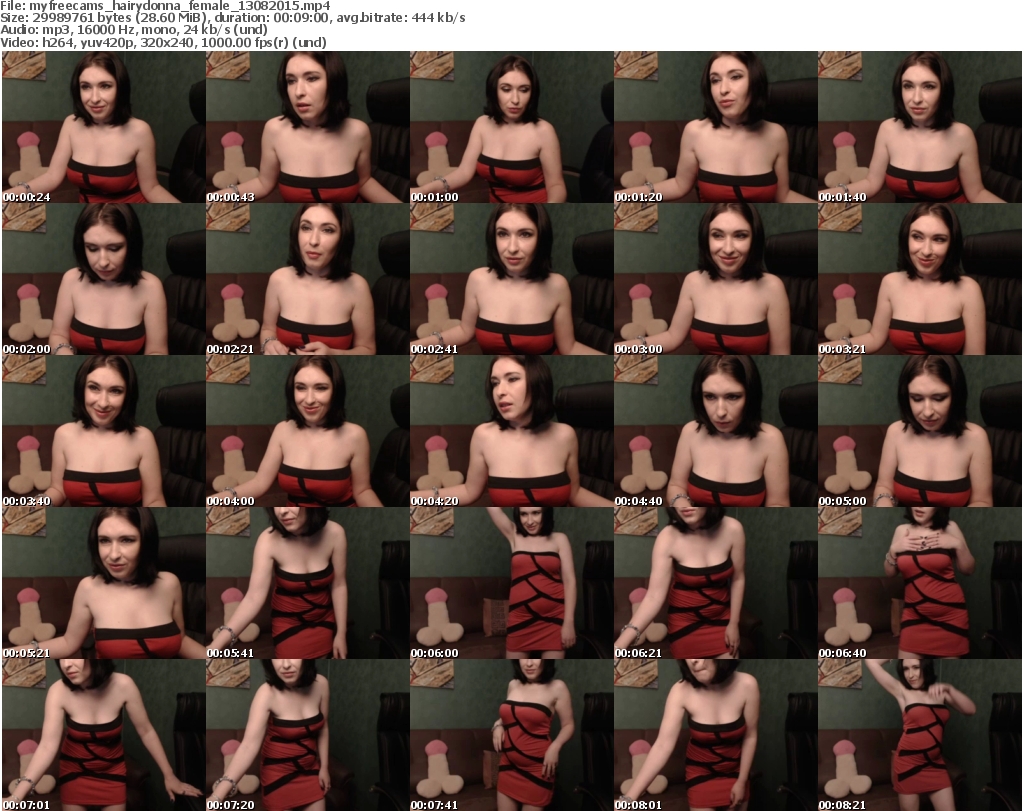Open the frame at 00:01:00
The height and width of the screenshot is (811, 1024).
tap(511, 127)
